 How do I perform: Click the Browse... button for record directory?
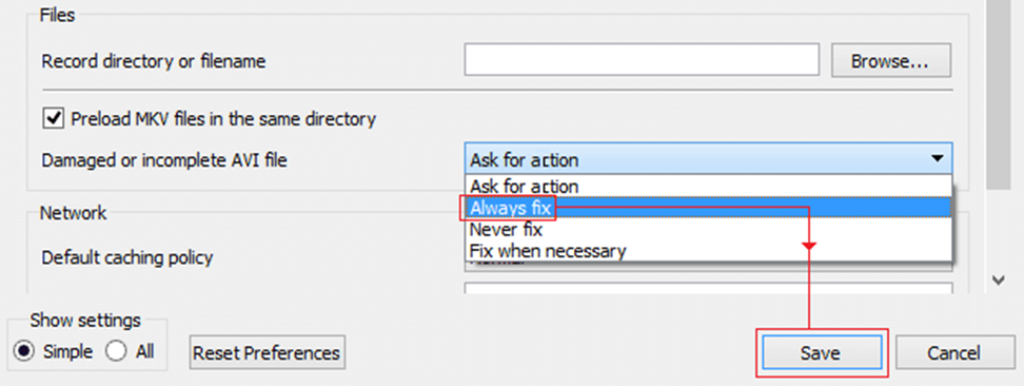890,61
